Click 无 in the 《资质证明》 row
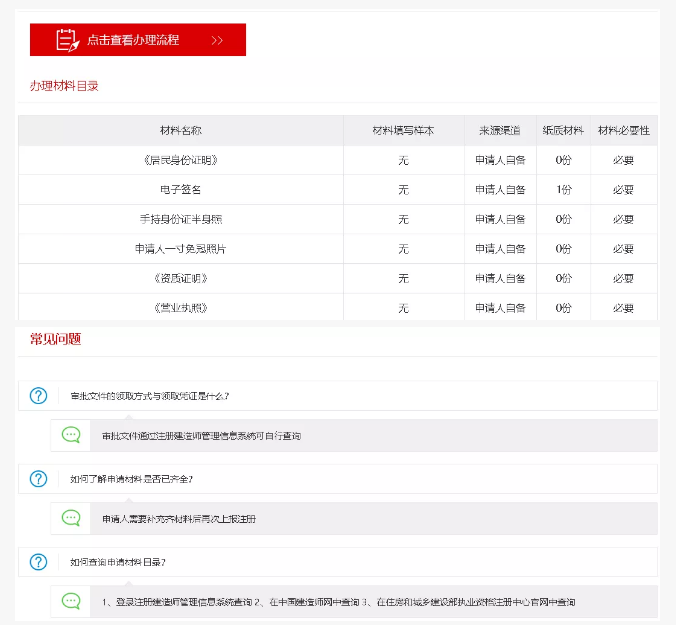This screenshot has width=677, height=625. [x=403, y=278]
